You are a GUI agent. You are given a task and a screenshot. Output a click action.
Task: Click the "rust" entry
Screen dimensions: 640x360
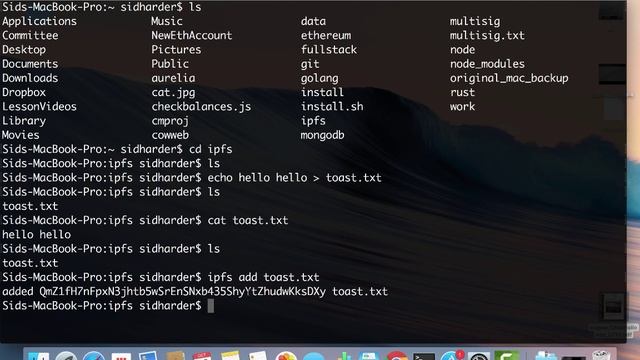pos(462,92)
